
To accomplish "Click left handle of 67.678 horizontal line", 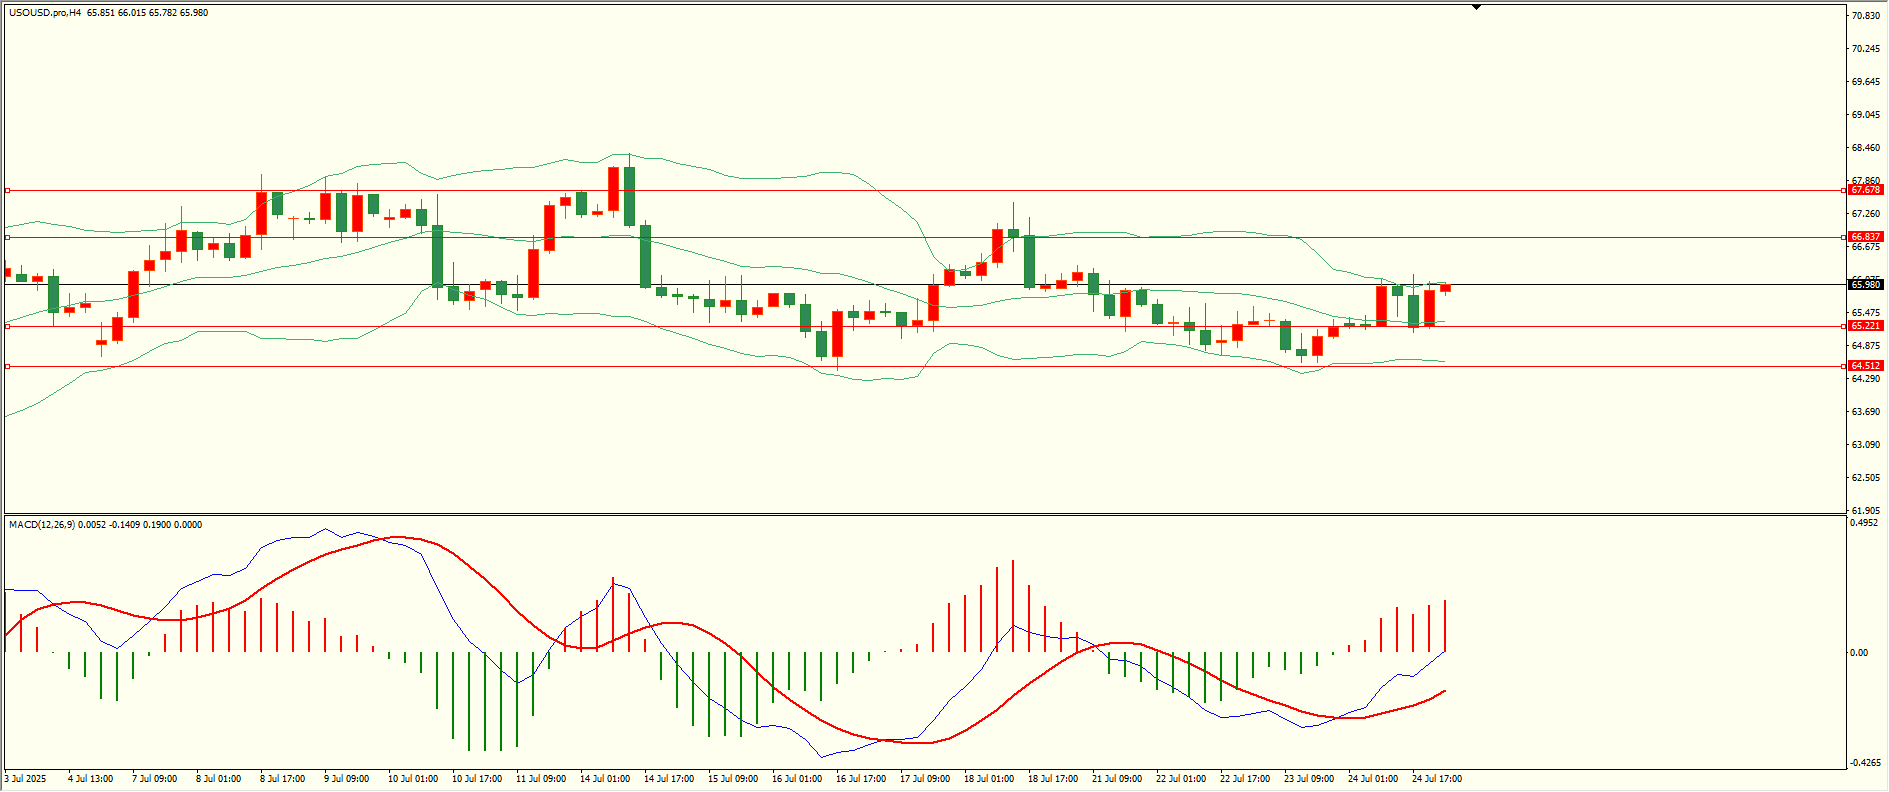I will pos(8,190).
